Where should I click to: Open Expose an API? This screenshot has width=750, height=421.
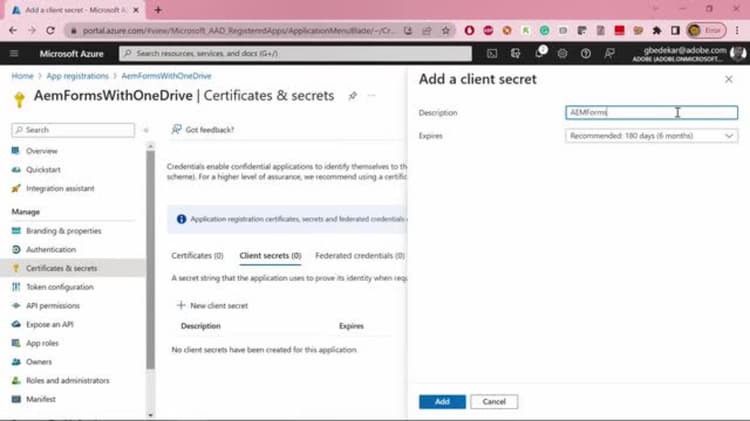pos(49,324)
